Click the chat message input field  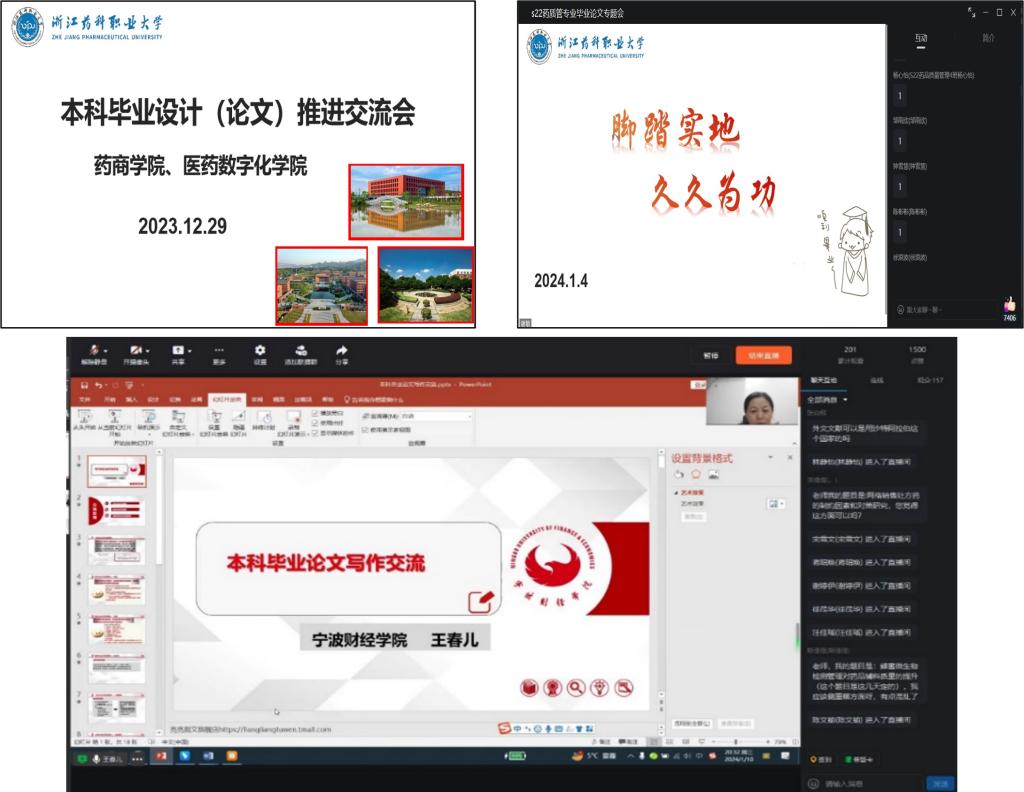[x=865, y=783]
